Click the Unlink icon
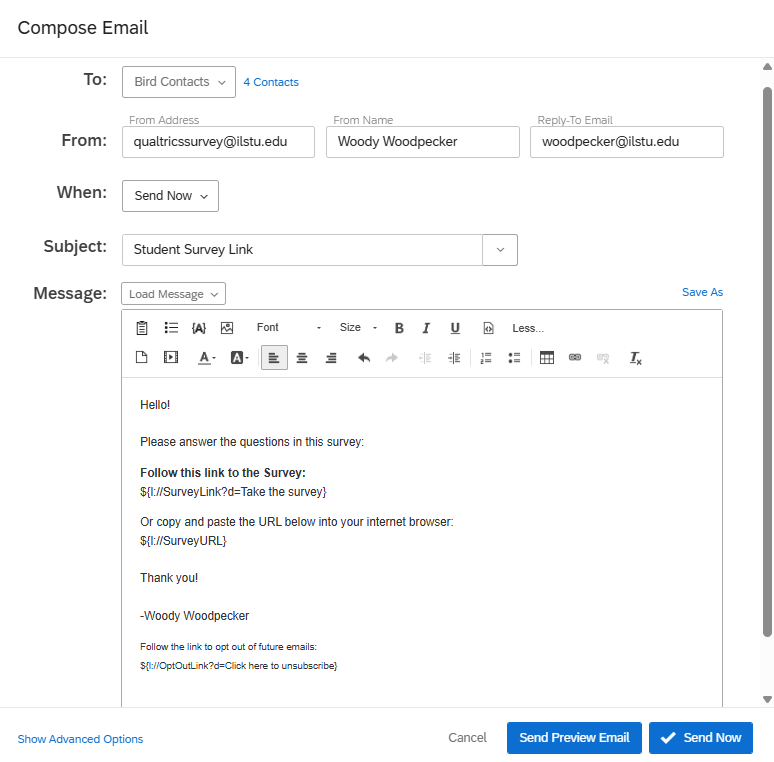The height and width of the screenshot is (762, 774). (x=603, y=358)
